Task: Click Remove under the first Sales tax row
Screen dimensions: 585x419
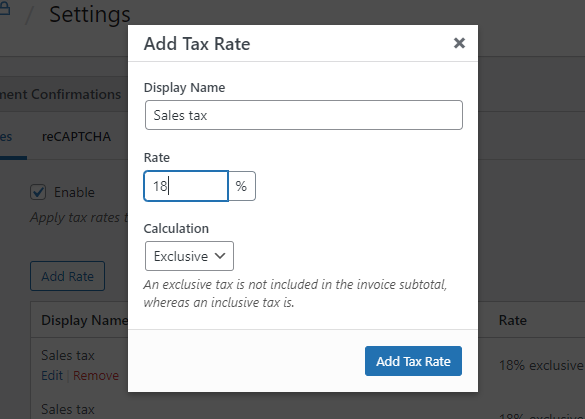Action: point(96,375)
